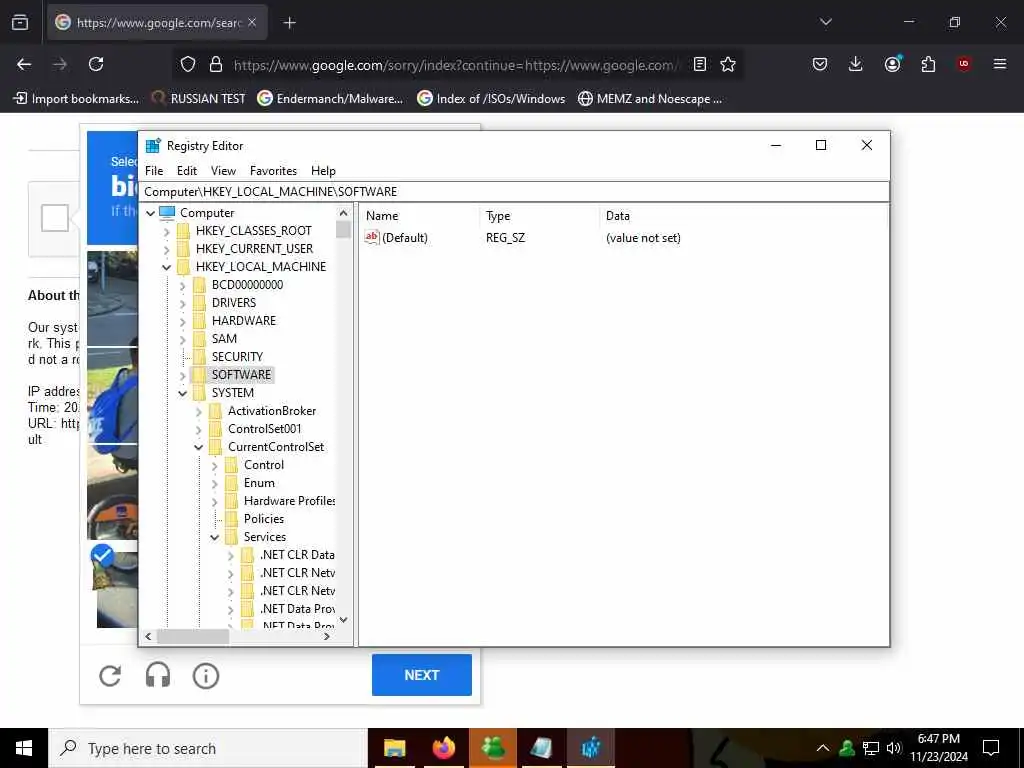Click the tree pane vertical scrollbar thumb
Image resolution: width=1024 pixels, height=768 pixels.
(343, 229)
